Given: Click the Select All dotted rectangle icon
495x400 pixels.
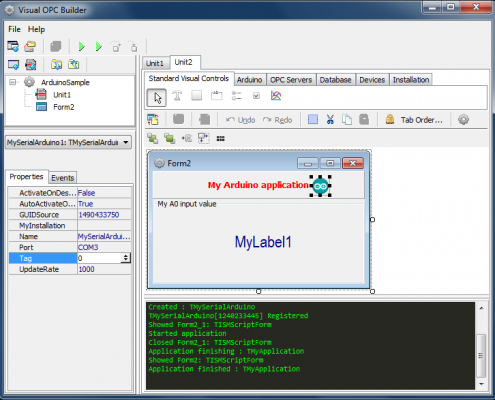Looking at the screenshot, I should (x=313, y=119).
